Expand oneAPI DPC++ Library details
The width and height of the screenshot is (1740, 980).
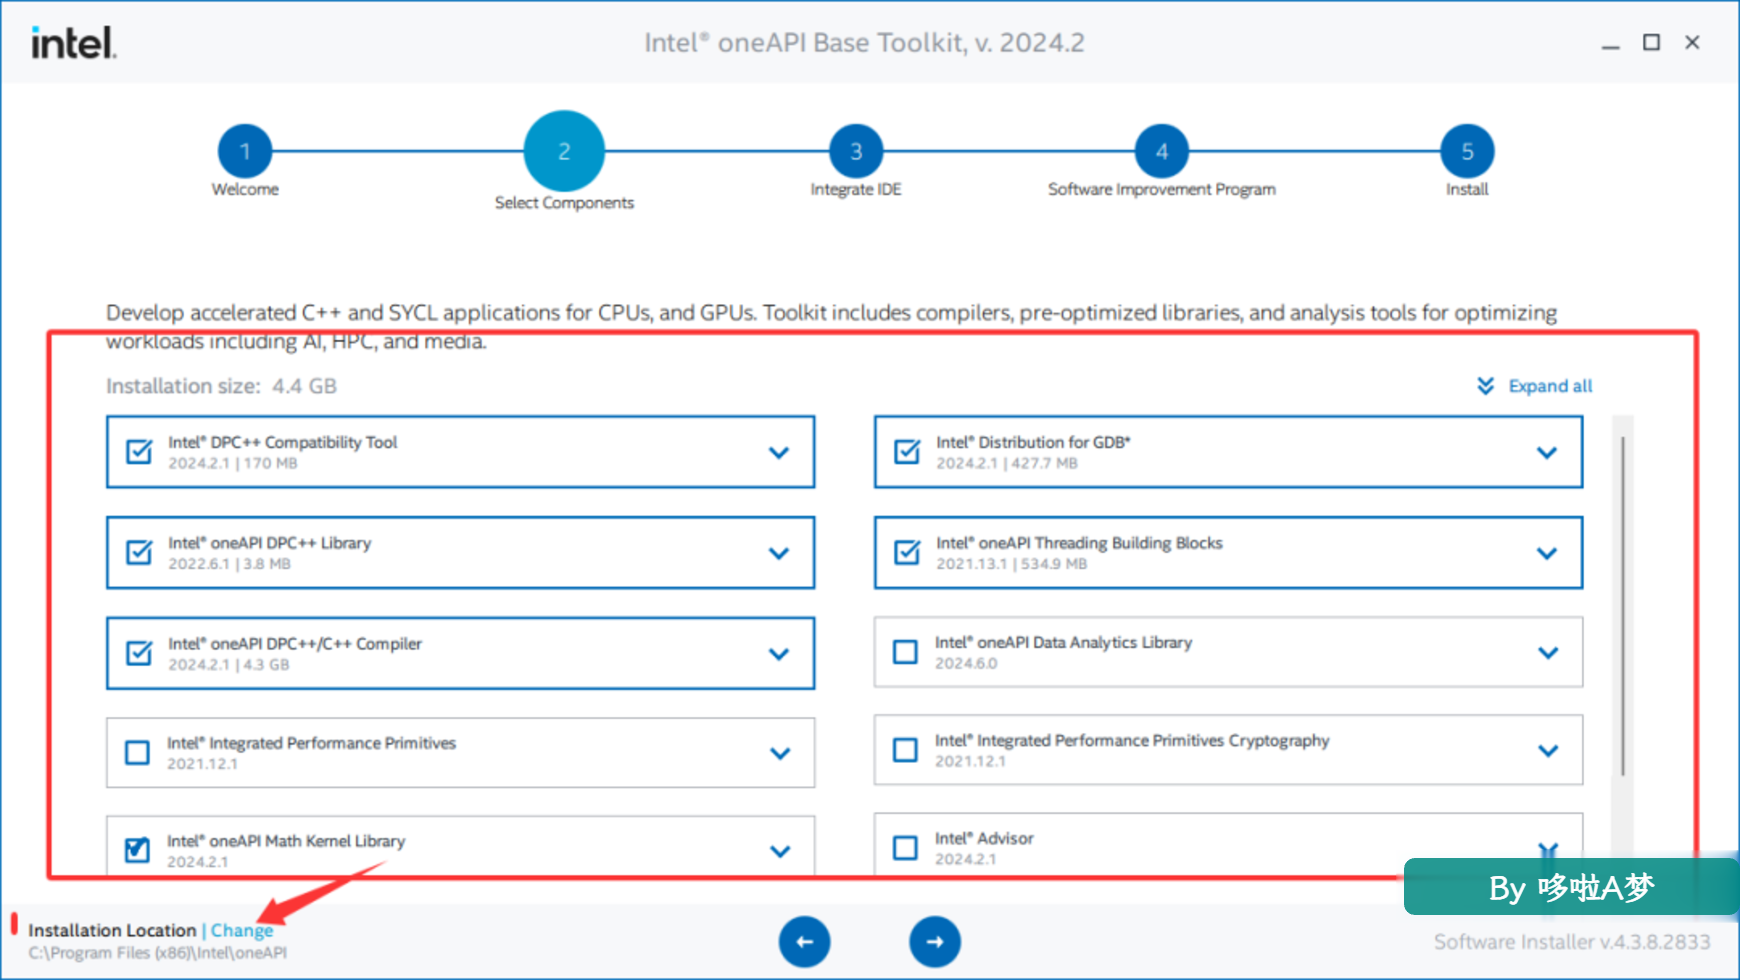click(779, 553)
